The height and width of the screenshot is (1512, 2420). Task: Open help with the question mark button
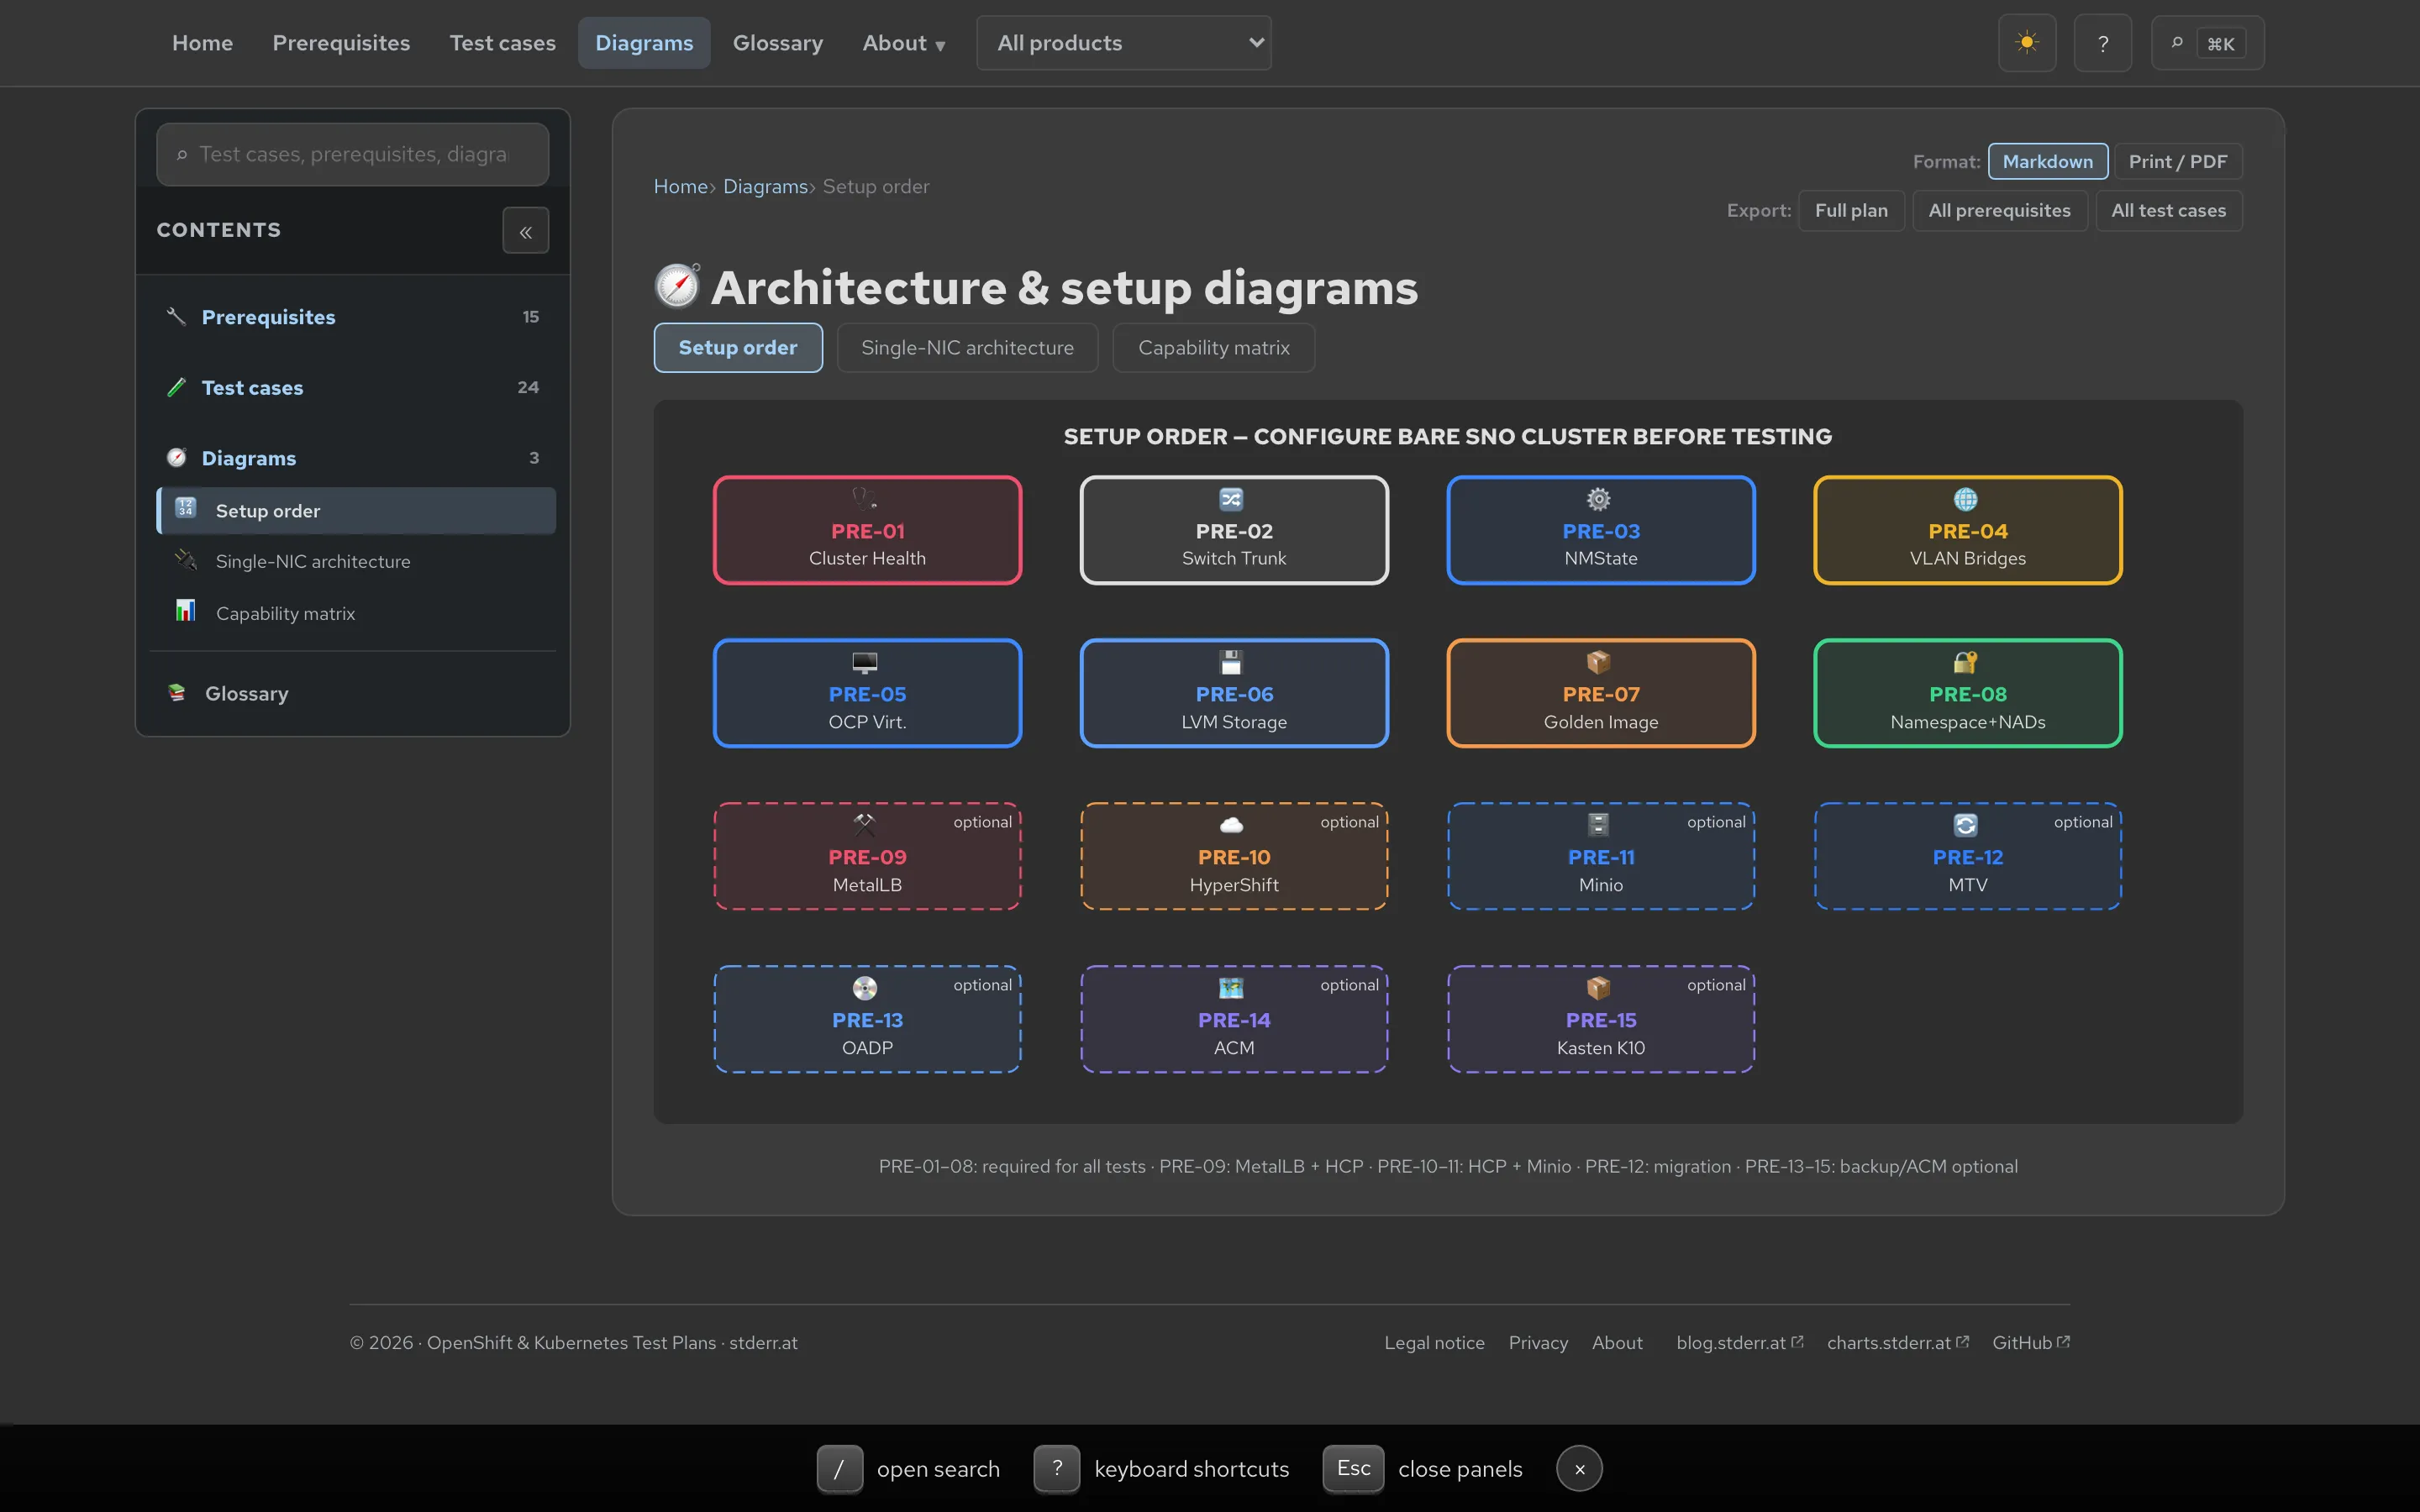[2102, 43]
